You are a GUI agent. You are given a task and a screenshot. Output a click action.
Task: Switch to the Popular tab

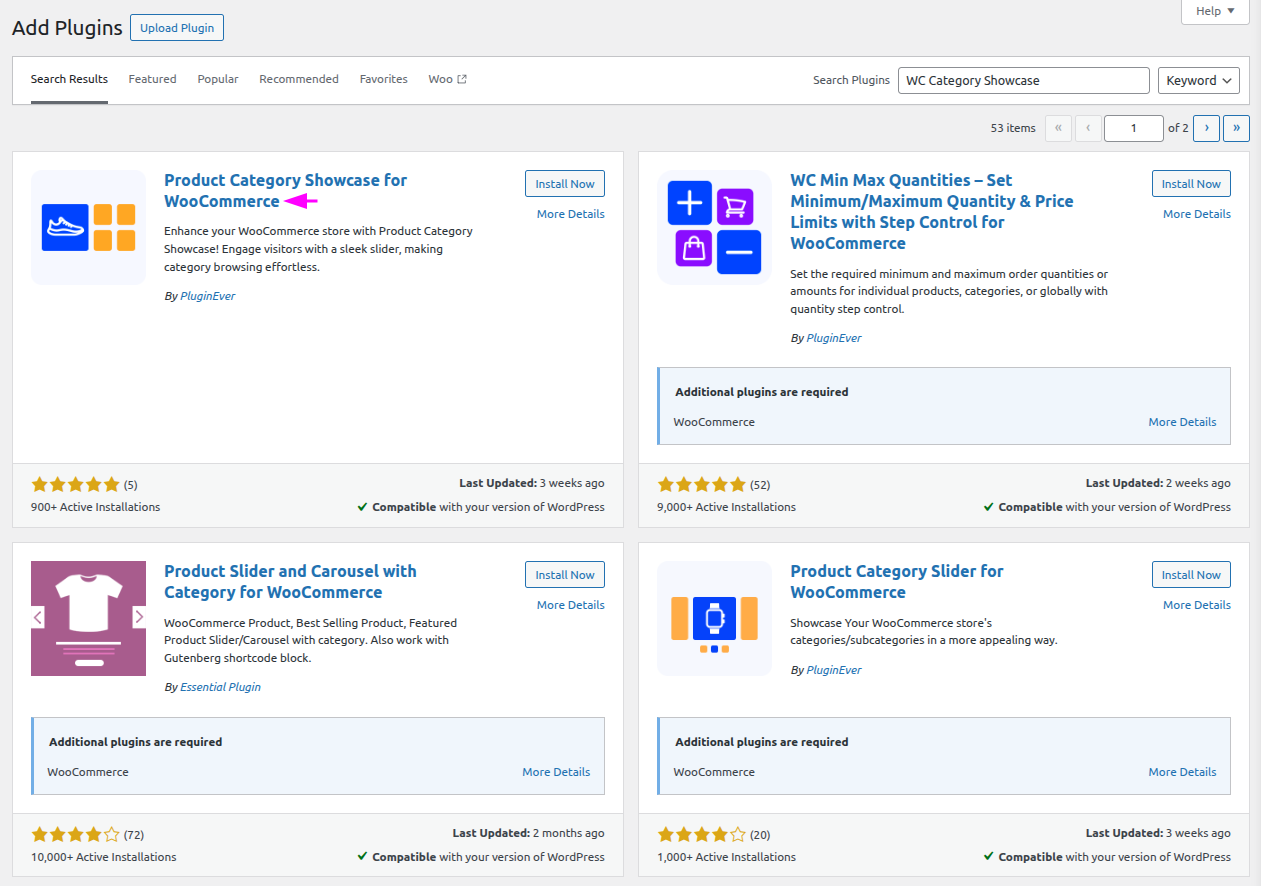tap(218, 80)
